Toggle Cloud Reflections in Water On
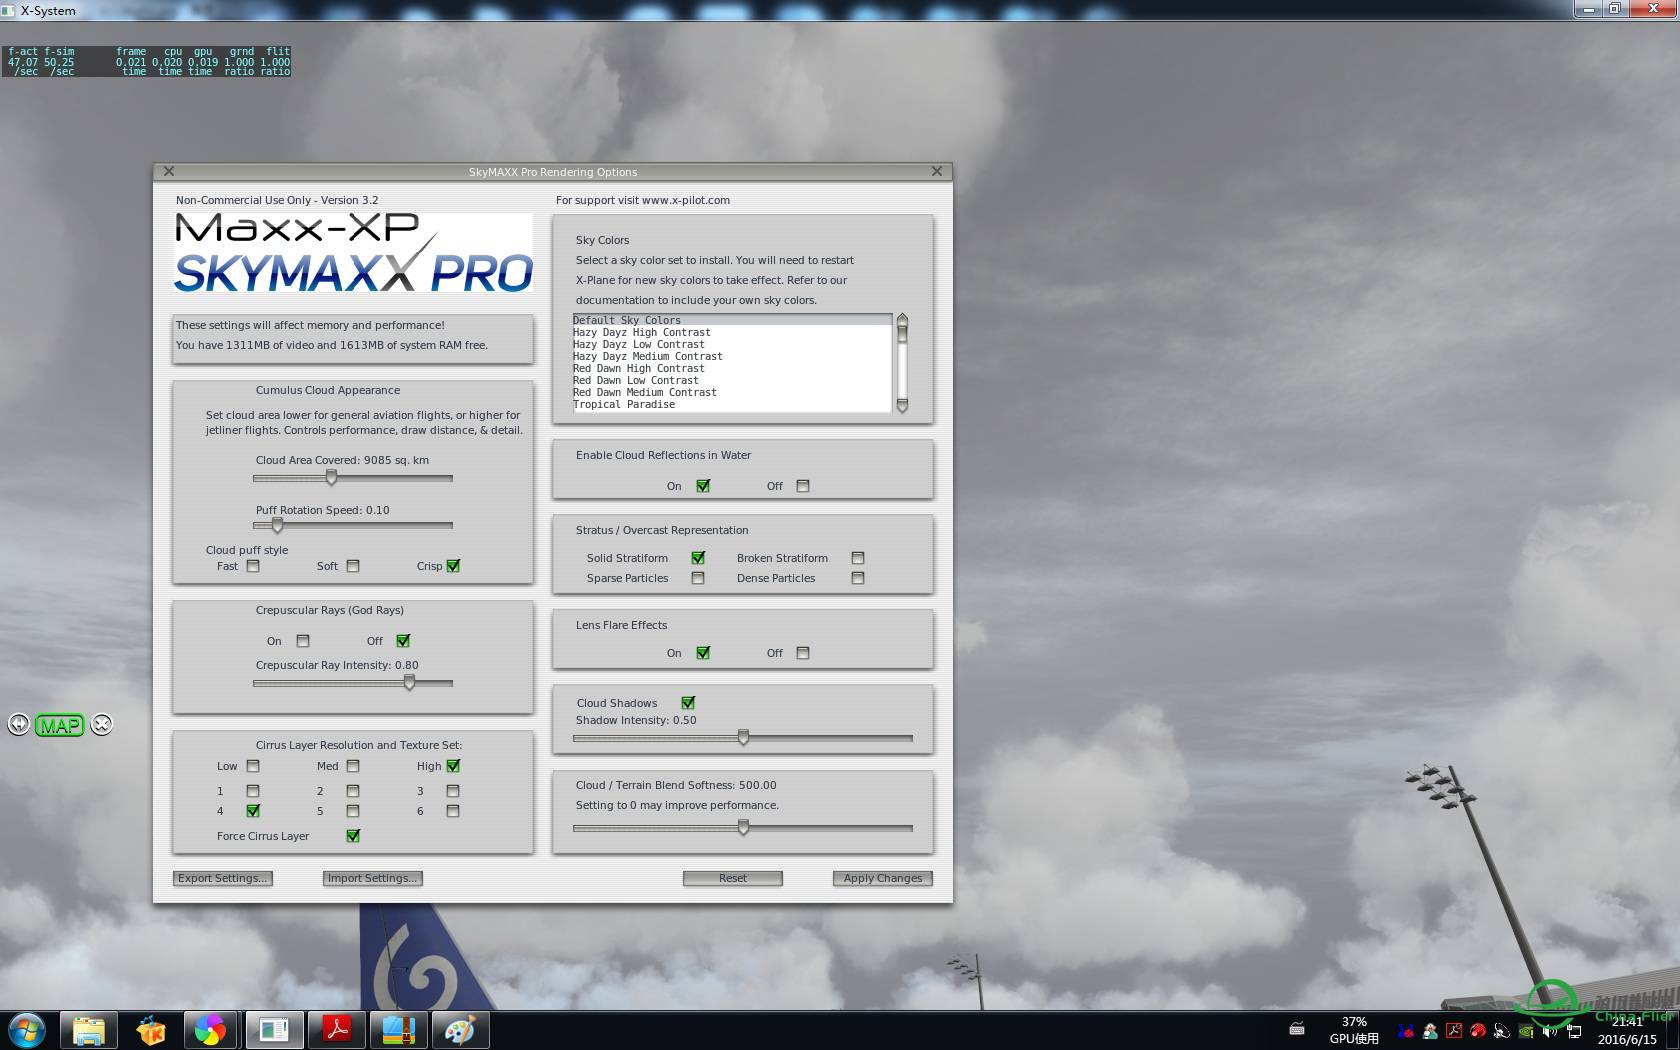Viewport: 1680px width, 1050px height. coord(703,486)
